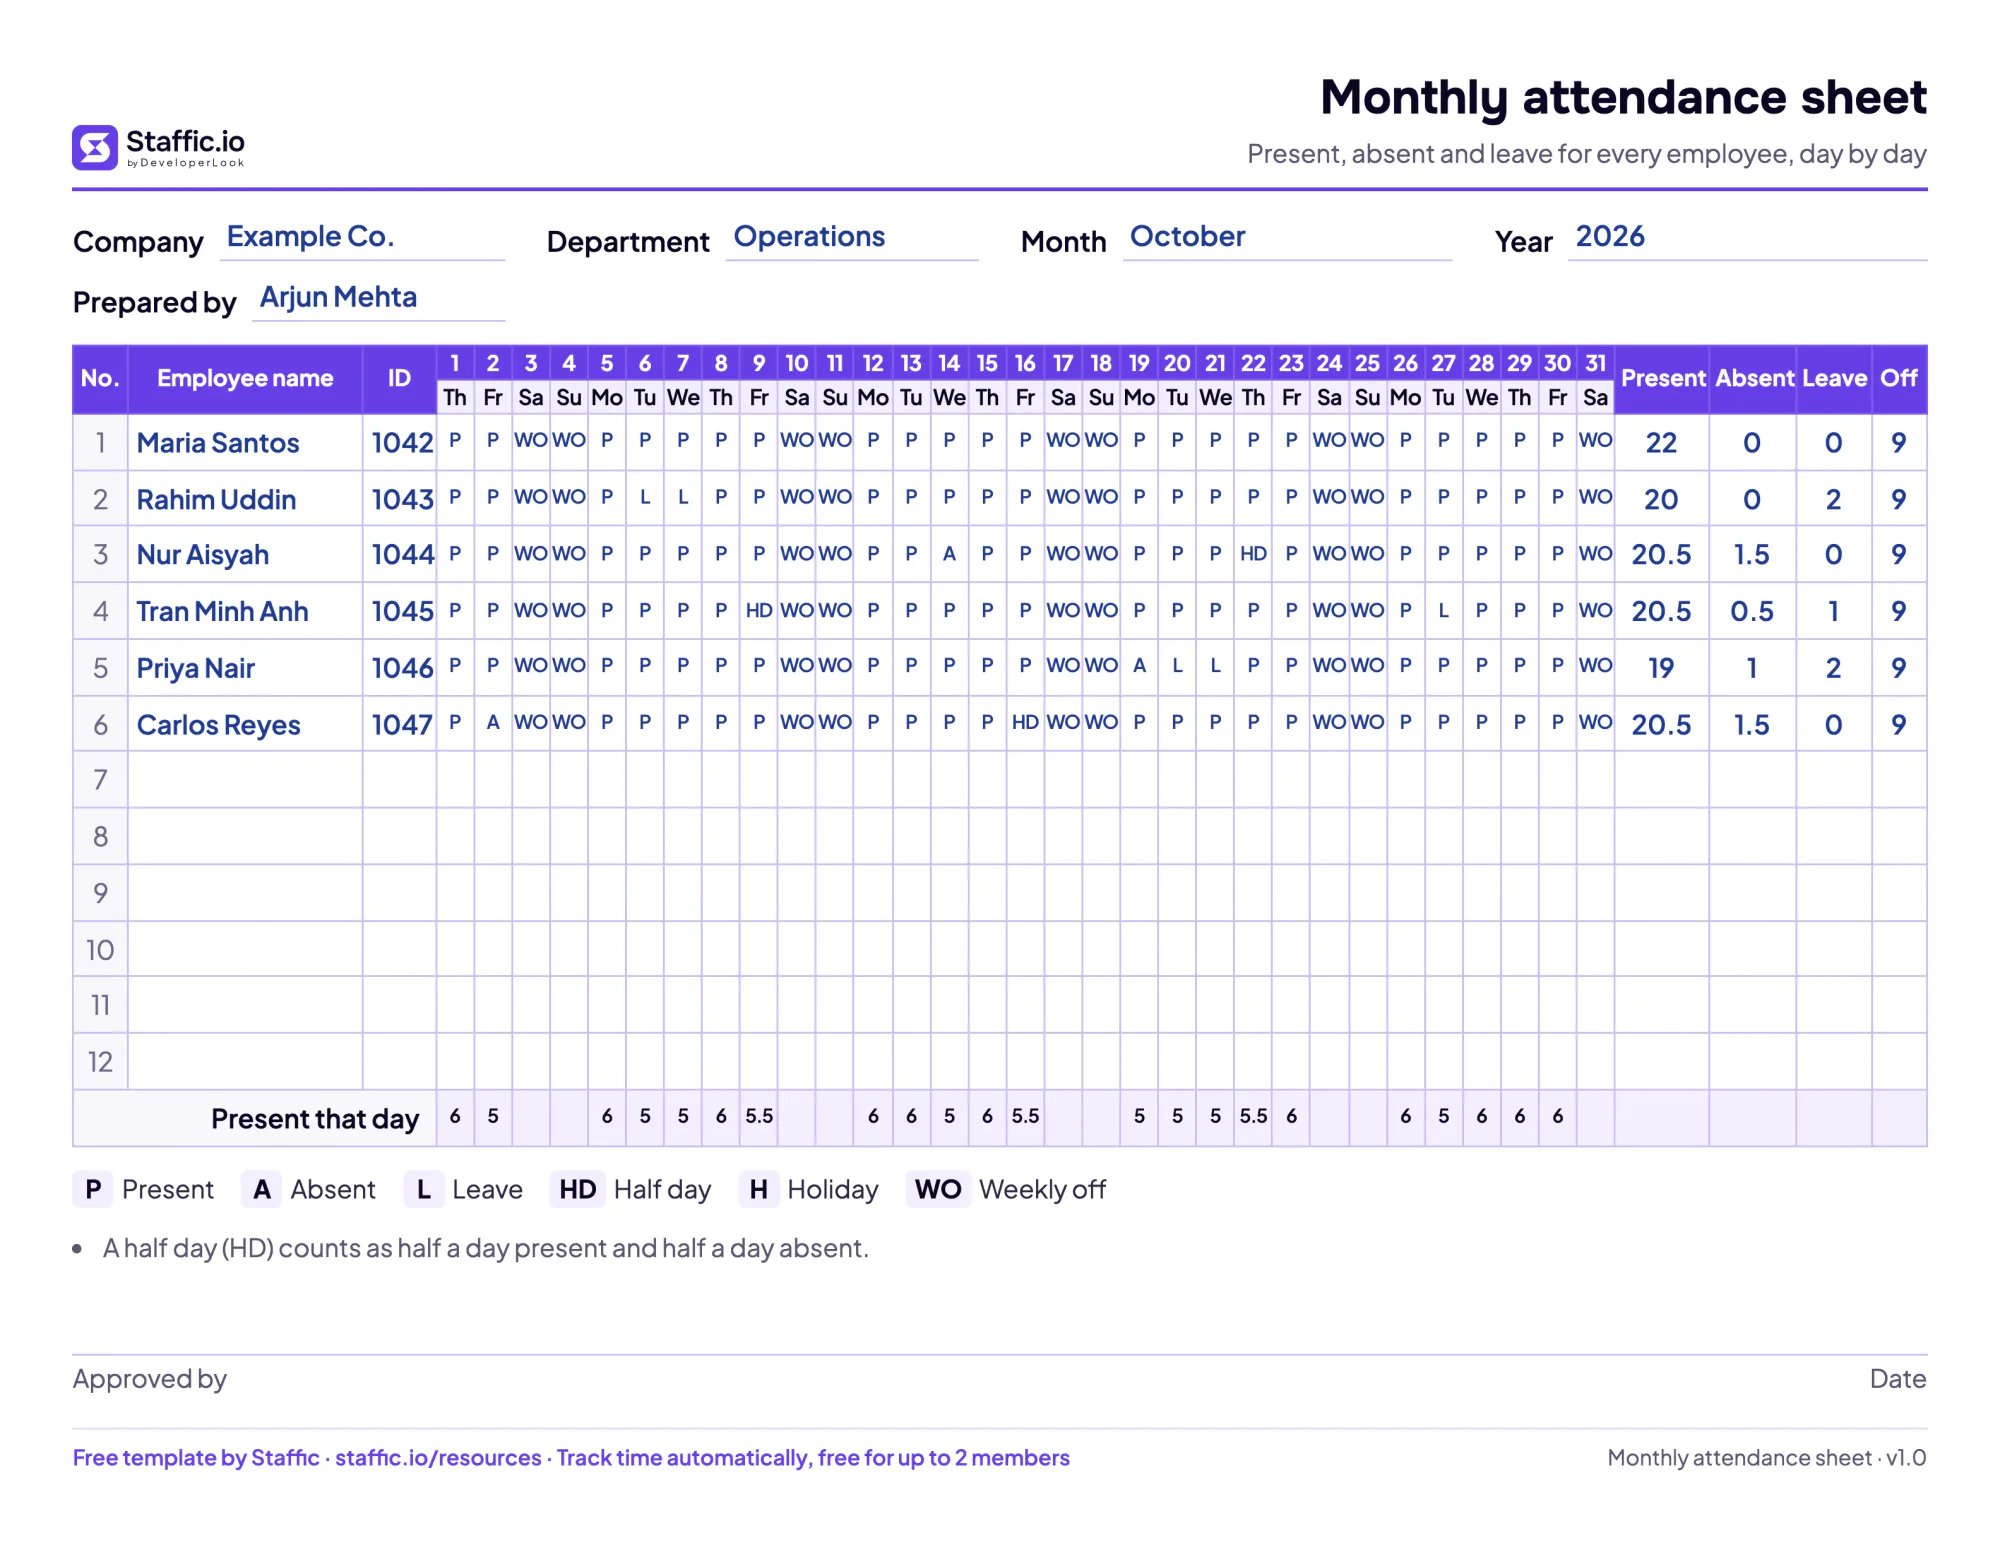Screen dimensions: 2000x1545
Task: Click employee ID '1047'
Action: pyautogui.click(x=402, y=725)
